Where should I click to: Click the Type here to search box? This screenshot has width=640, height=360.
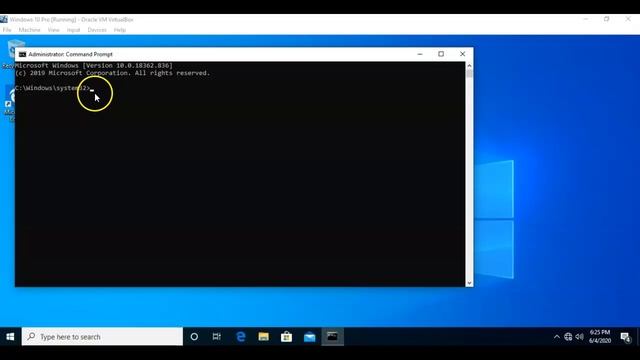pos(102,337)
